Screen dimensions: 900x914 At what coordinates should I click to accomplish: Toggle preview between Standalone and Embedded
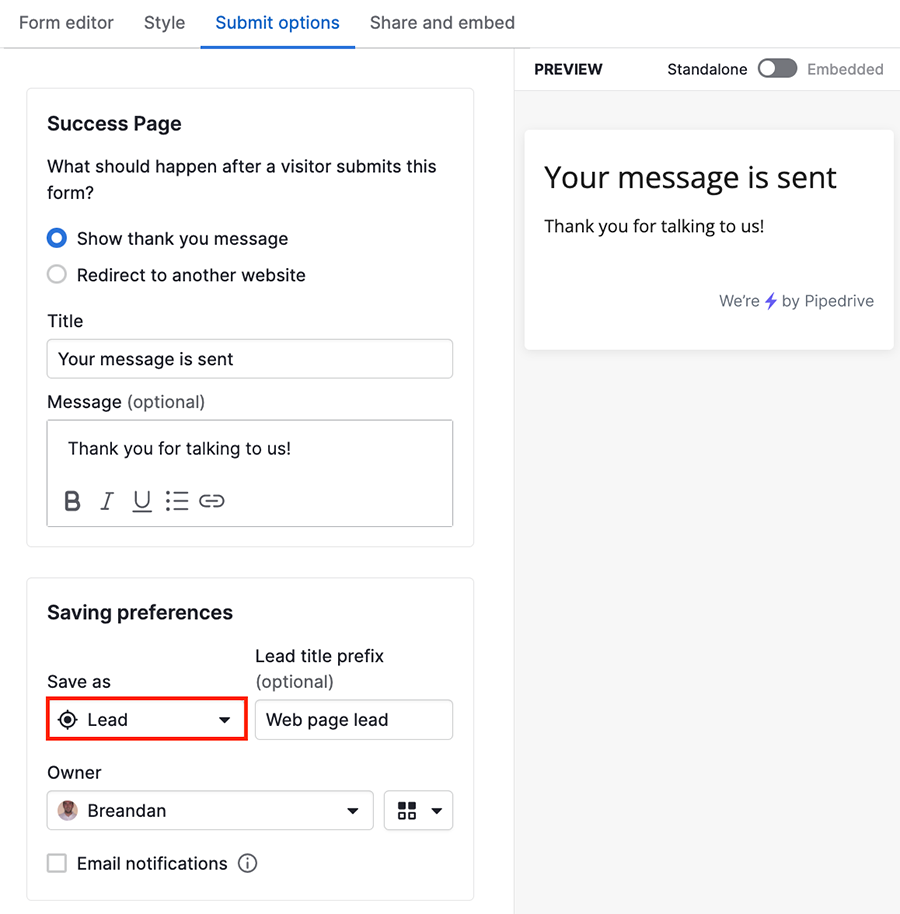click(778, 69)
